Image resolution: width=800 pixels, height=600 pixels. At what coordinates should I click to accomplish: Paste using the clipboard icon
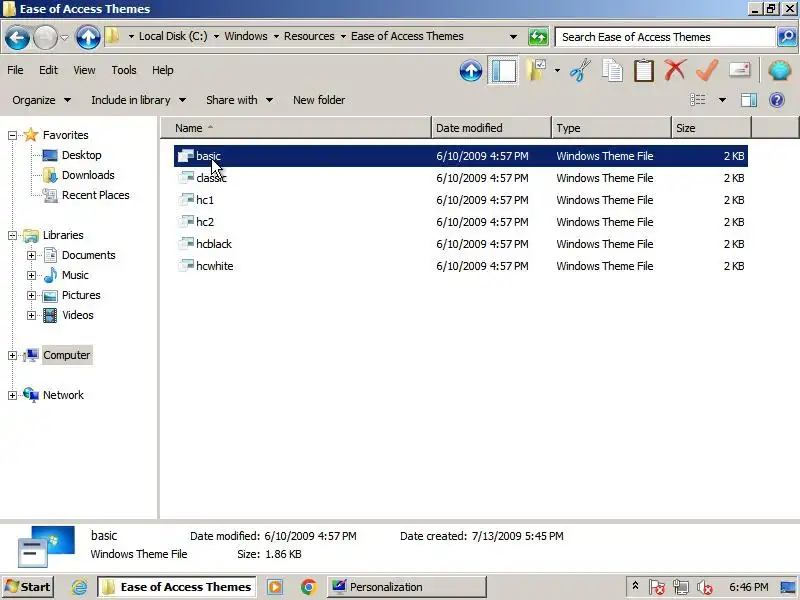click(644, 70)
